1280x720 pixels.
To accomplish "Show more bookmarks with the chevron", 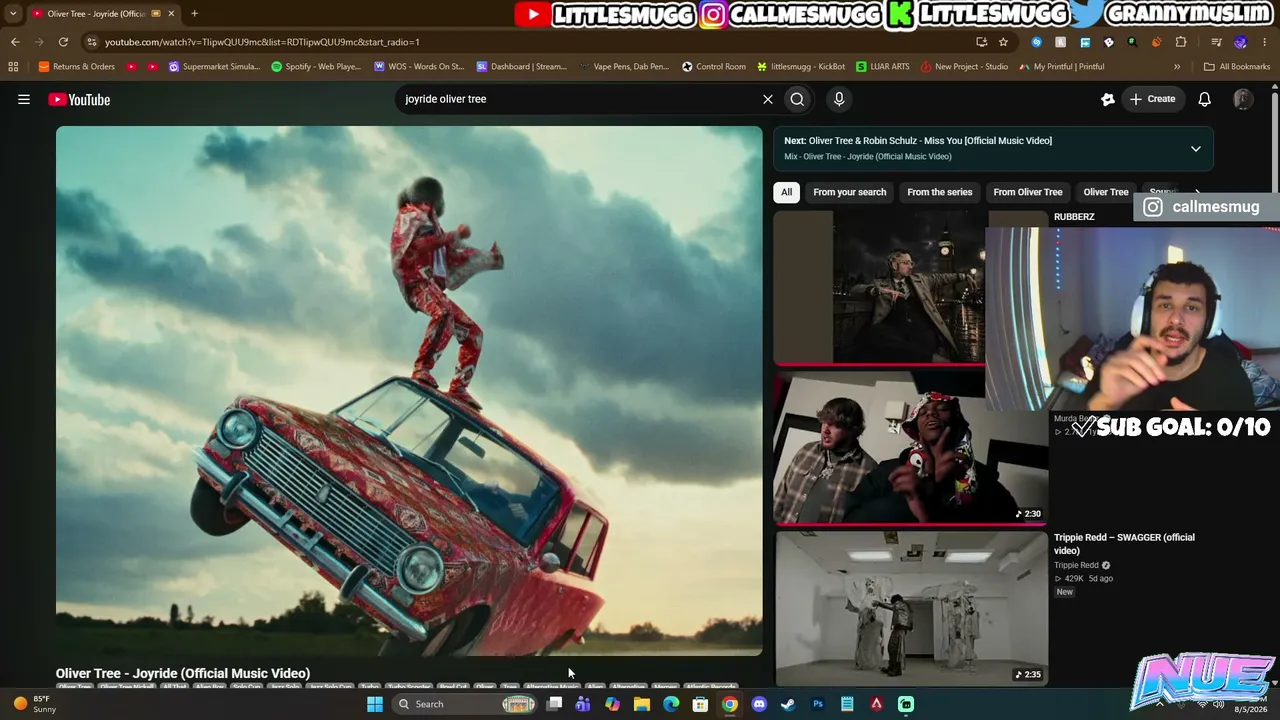I will pyautogui.click(x=1177, y=67).
